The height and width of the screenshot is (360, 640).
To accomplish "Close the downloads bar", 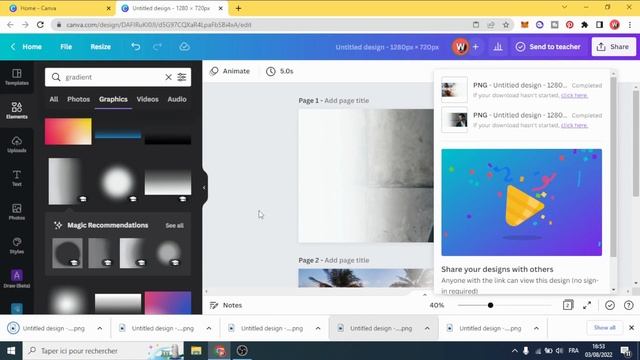I will pos(631,328).
